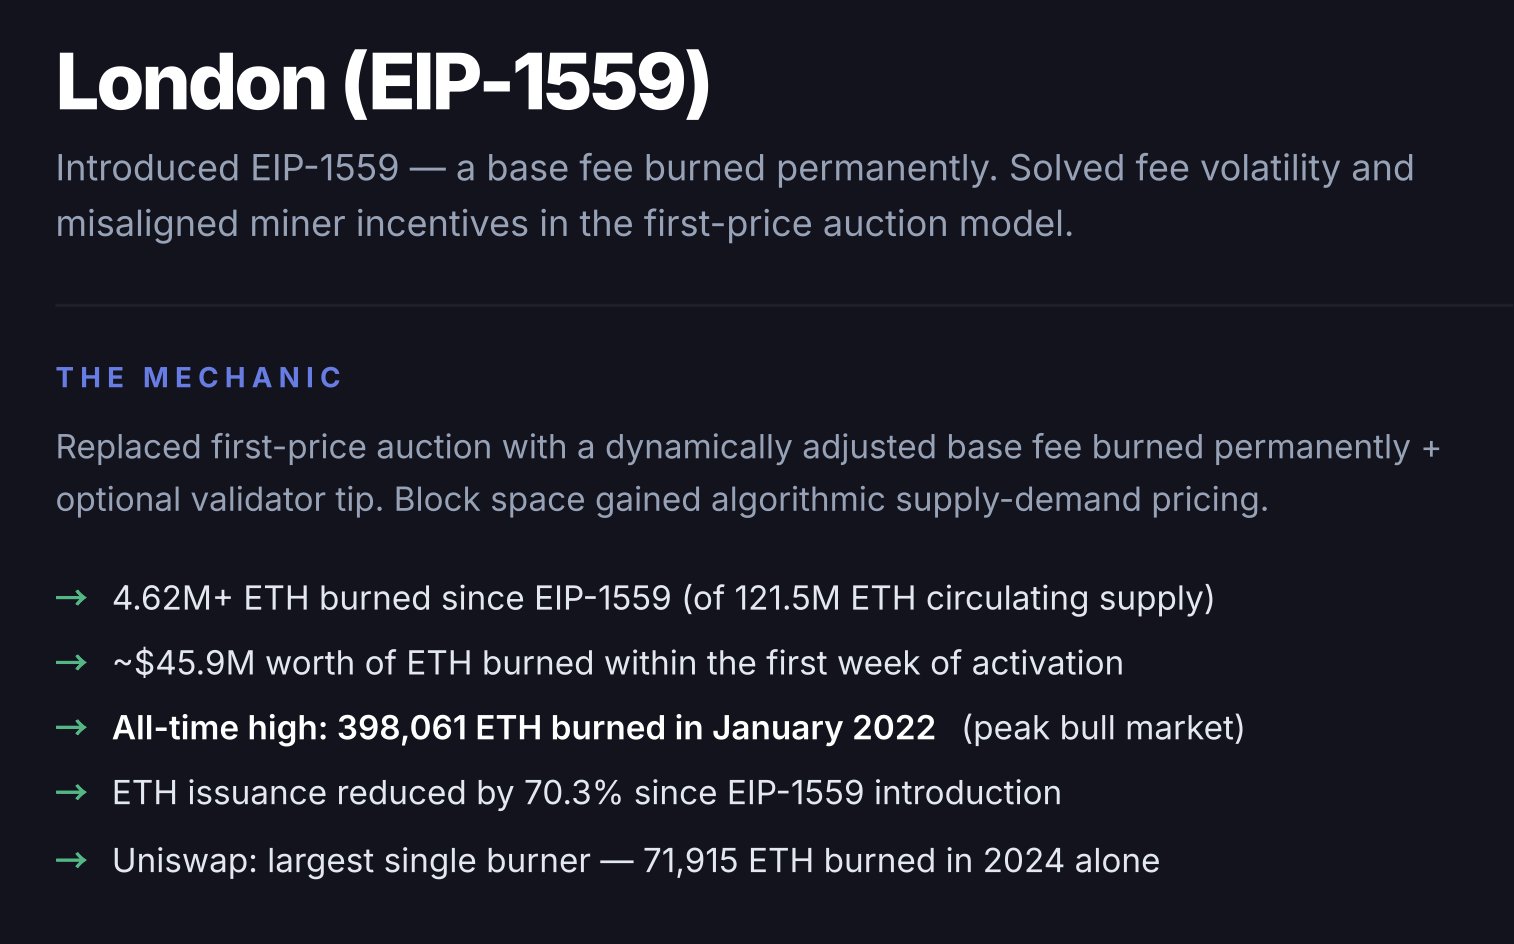Click the "(peak bull market)" note
Image resolution: width=1514 pixels, height=944 pixels.
pyautogui.click(x=1103, y=728)
